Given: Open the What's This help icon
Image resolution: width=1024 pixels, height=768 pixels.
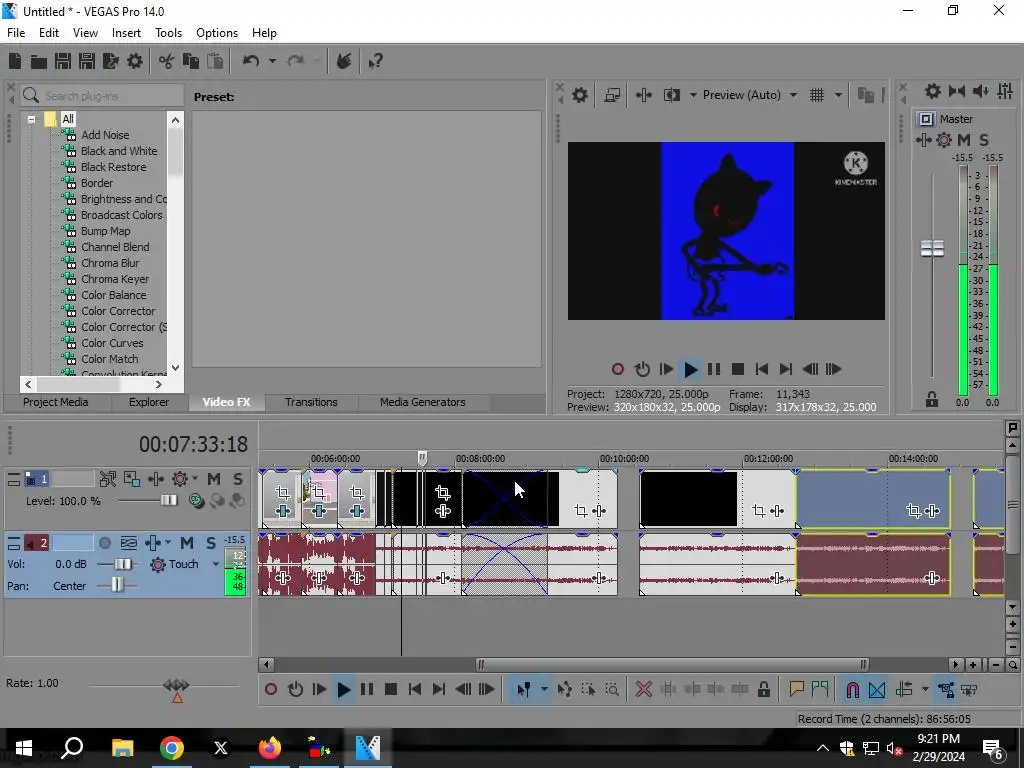Looking at the screenshot, I should (375, 61).
